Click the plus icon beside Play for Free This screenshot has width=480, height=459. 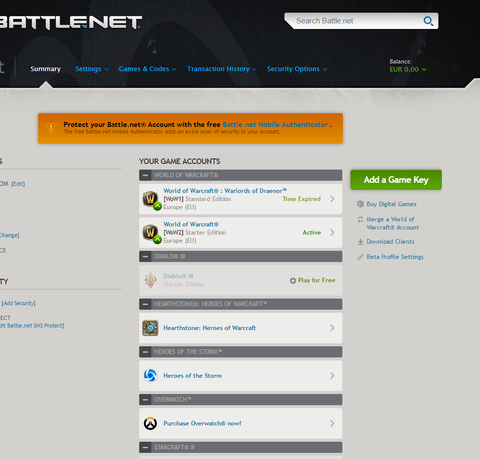tap(293, 281)
